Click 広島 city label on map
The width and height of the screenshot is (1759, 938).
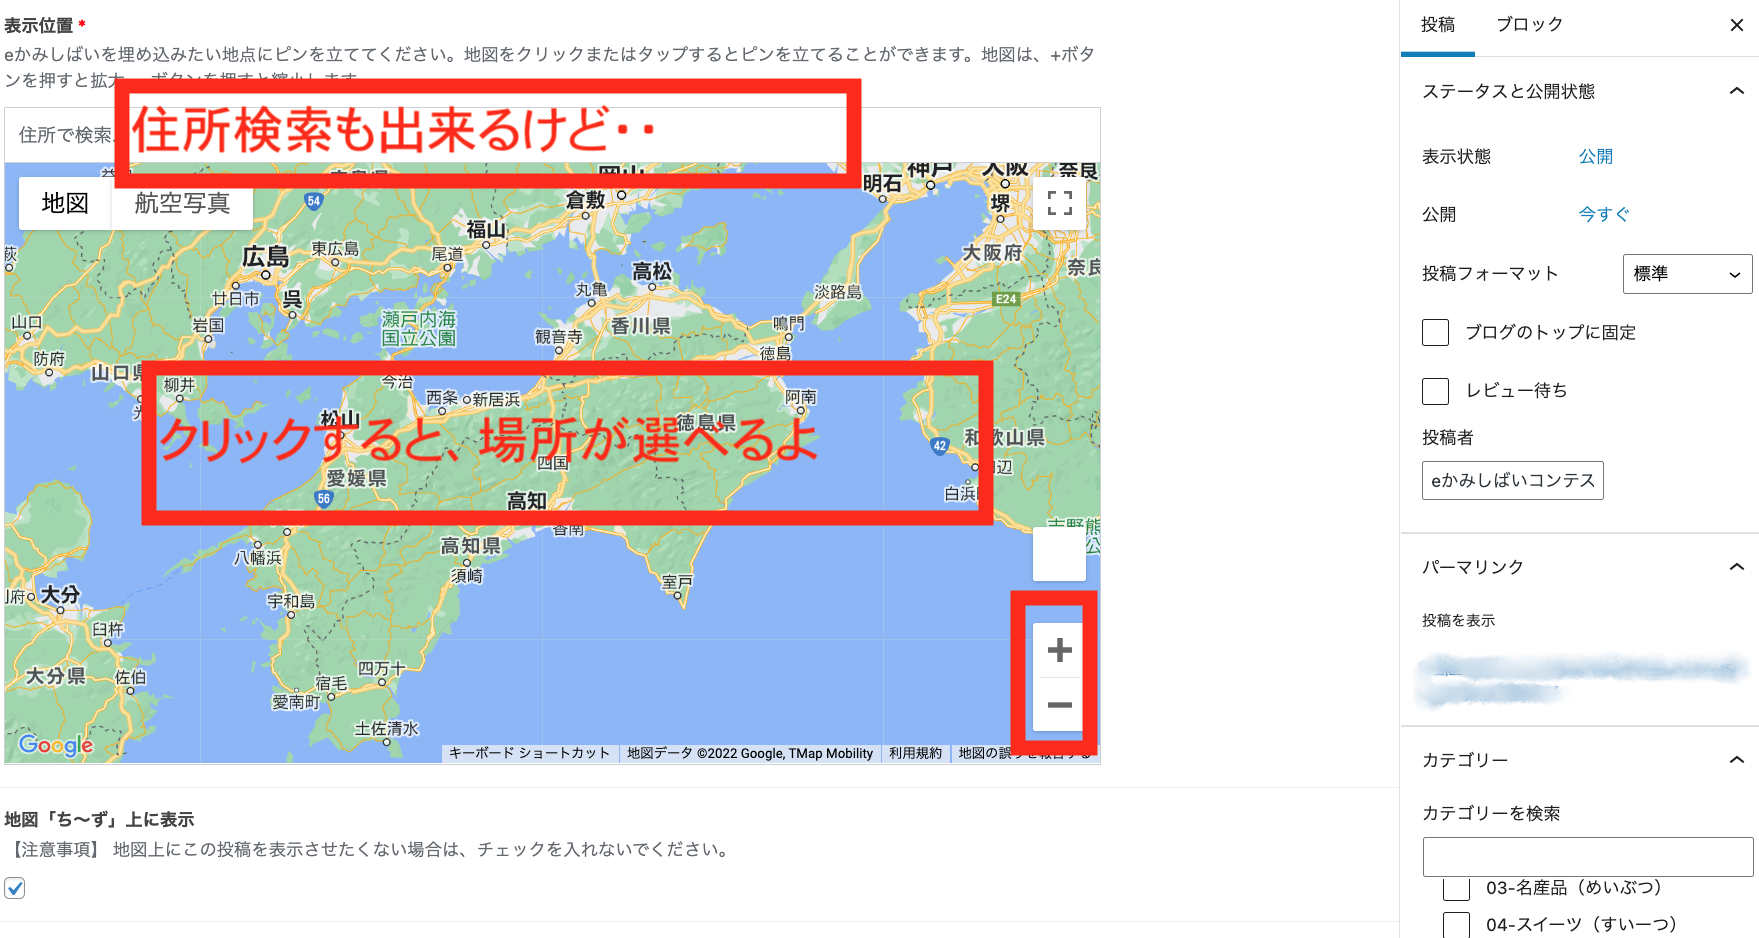click(265, 257)
